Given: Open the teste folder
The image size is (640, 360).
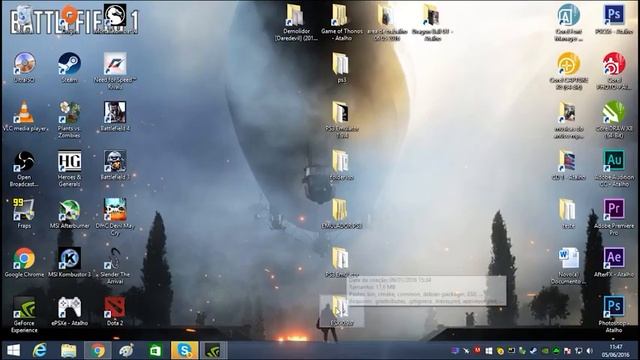Looking at the screenshot, I should [569, 213].
